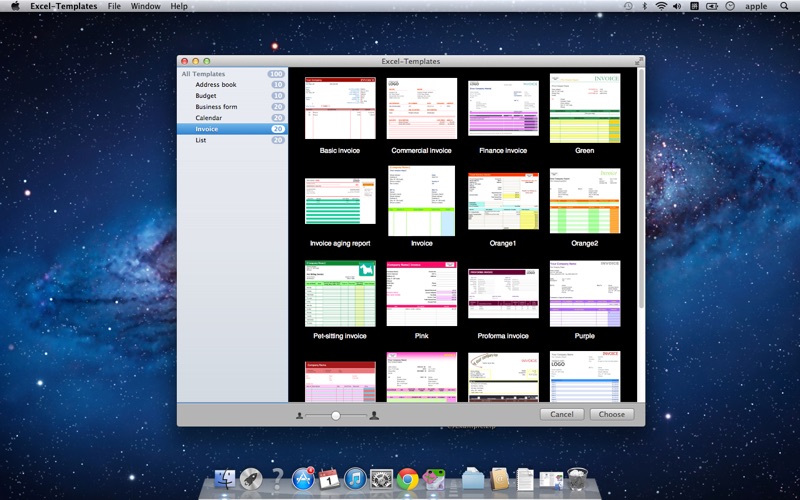Image resolution: width=800 pixels, height=500 pixels.
Task: Open the apple user account menu
Action: pos(756,6)
